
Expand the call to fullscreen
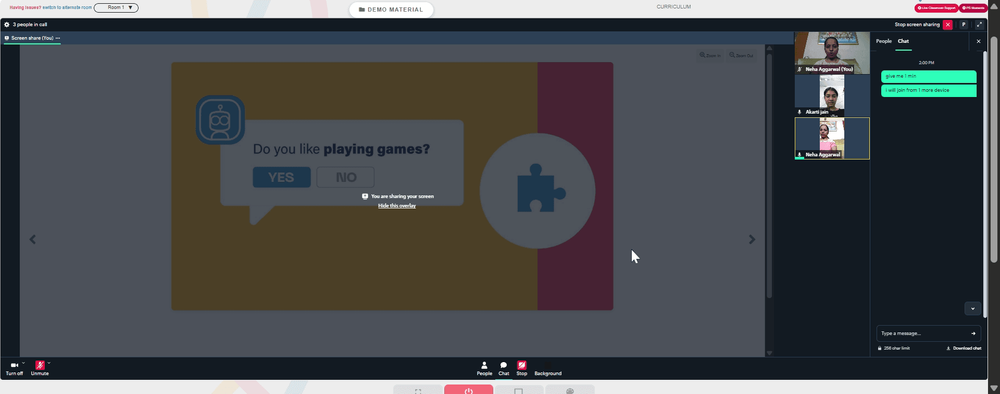(980, 24)
